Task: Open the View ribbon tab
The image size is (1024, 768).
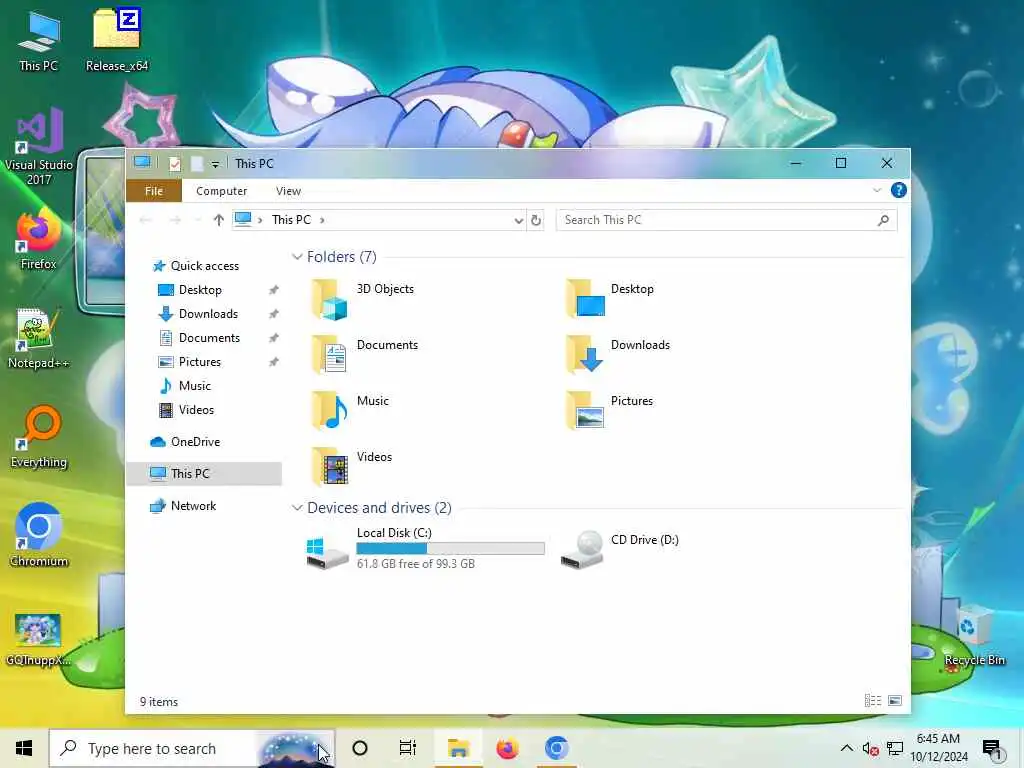Action: [288, 191]
